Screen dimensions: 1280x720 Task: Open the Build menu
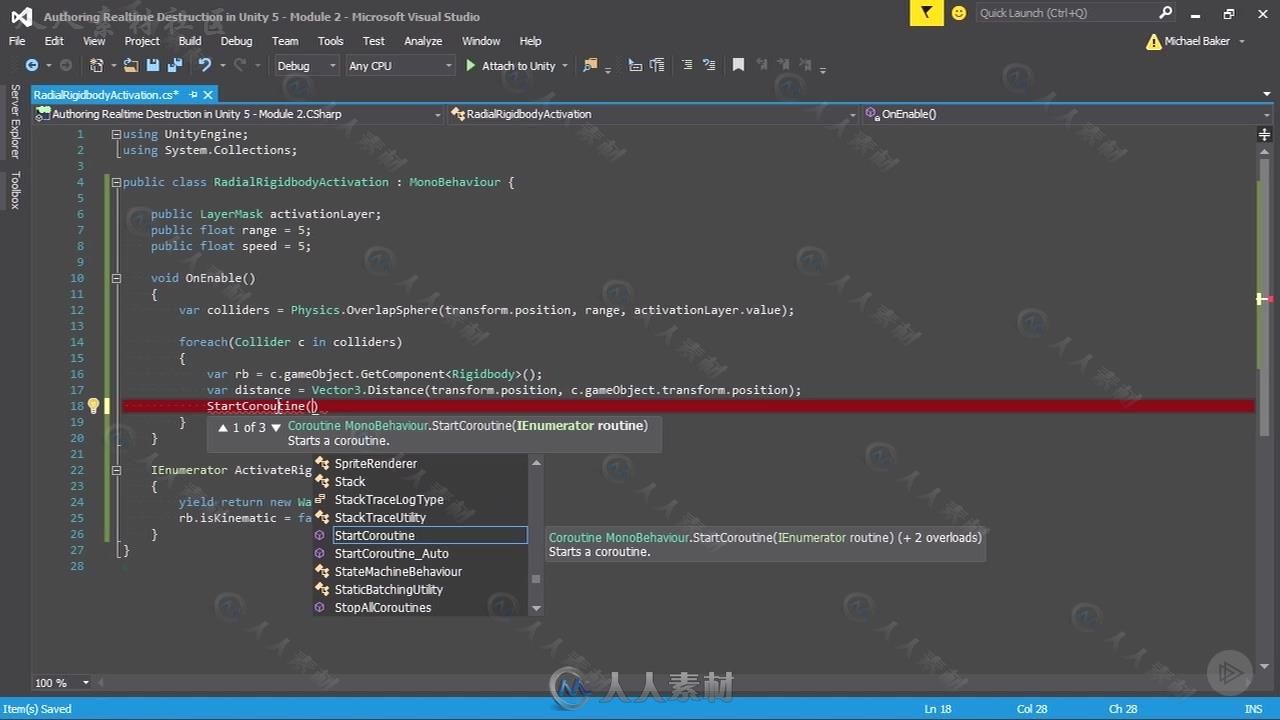click(190, 41)
